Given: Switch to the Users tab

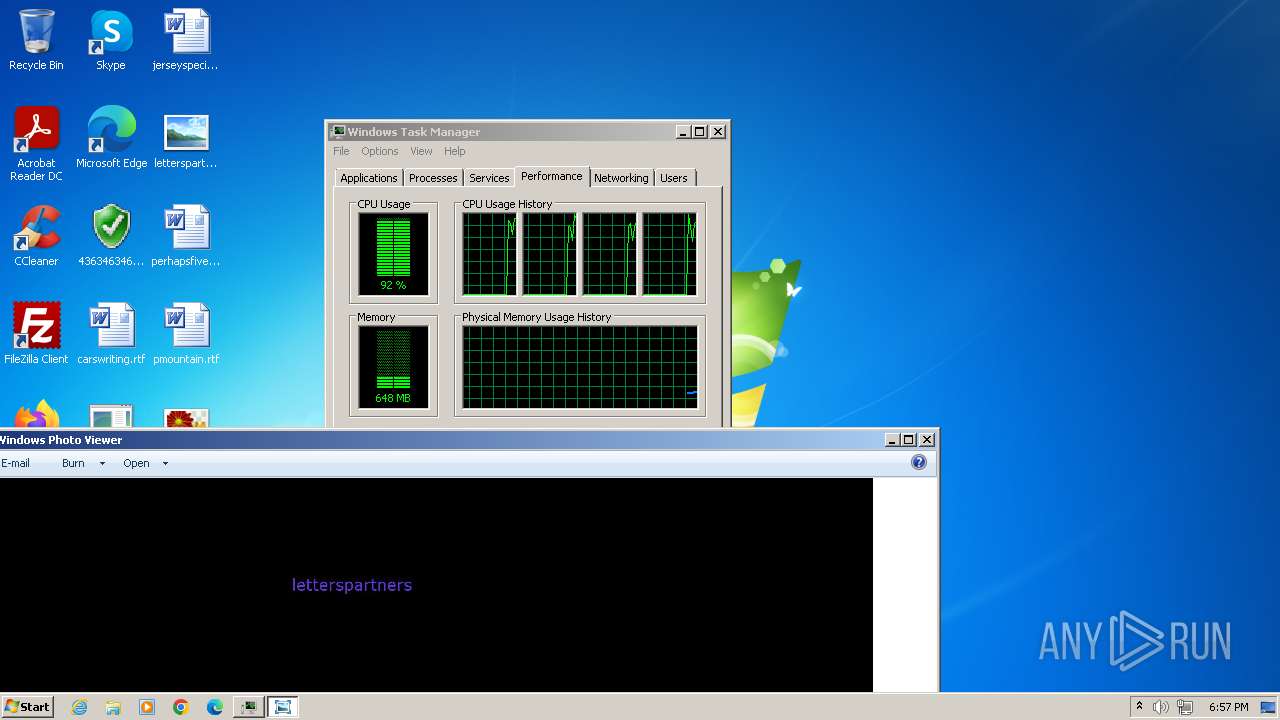Looking at the screenshot, I should coord(674,178).
